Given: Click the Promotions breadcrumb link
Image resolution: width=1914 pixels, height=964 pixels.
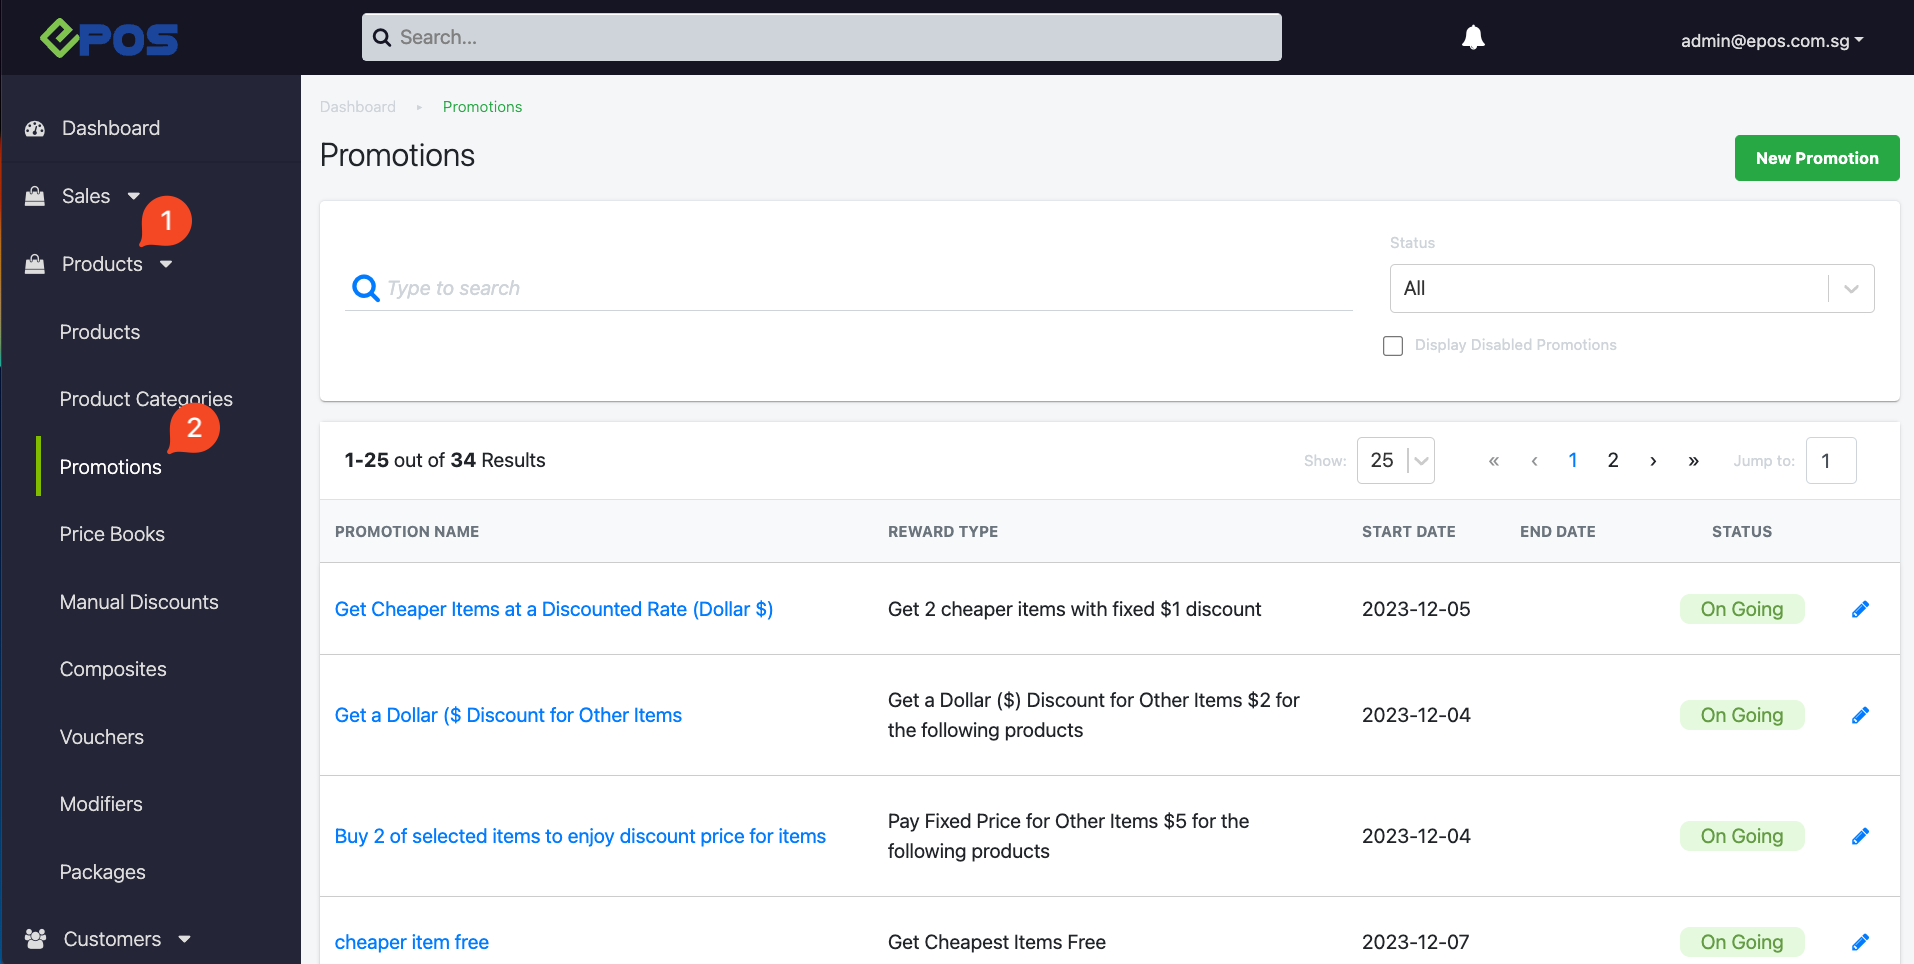Looking at the screenshot, I should click(x=482, y=107).
